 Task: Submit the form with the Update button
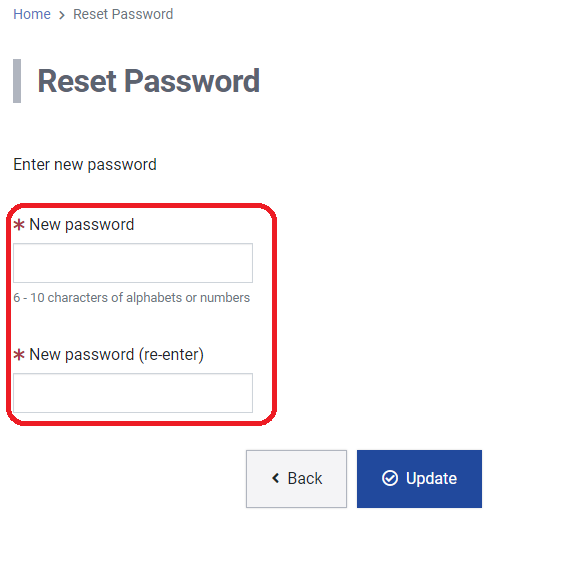pos(419,478)
